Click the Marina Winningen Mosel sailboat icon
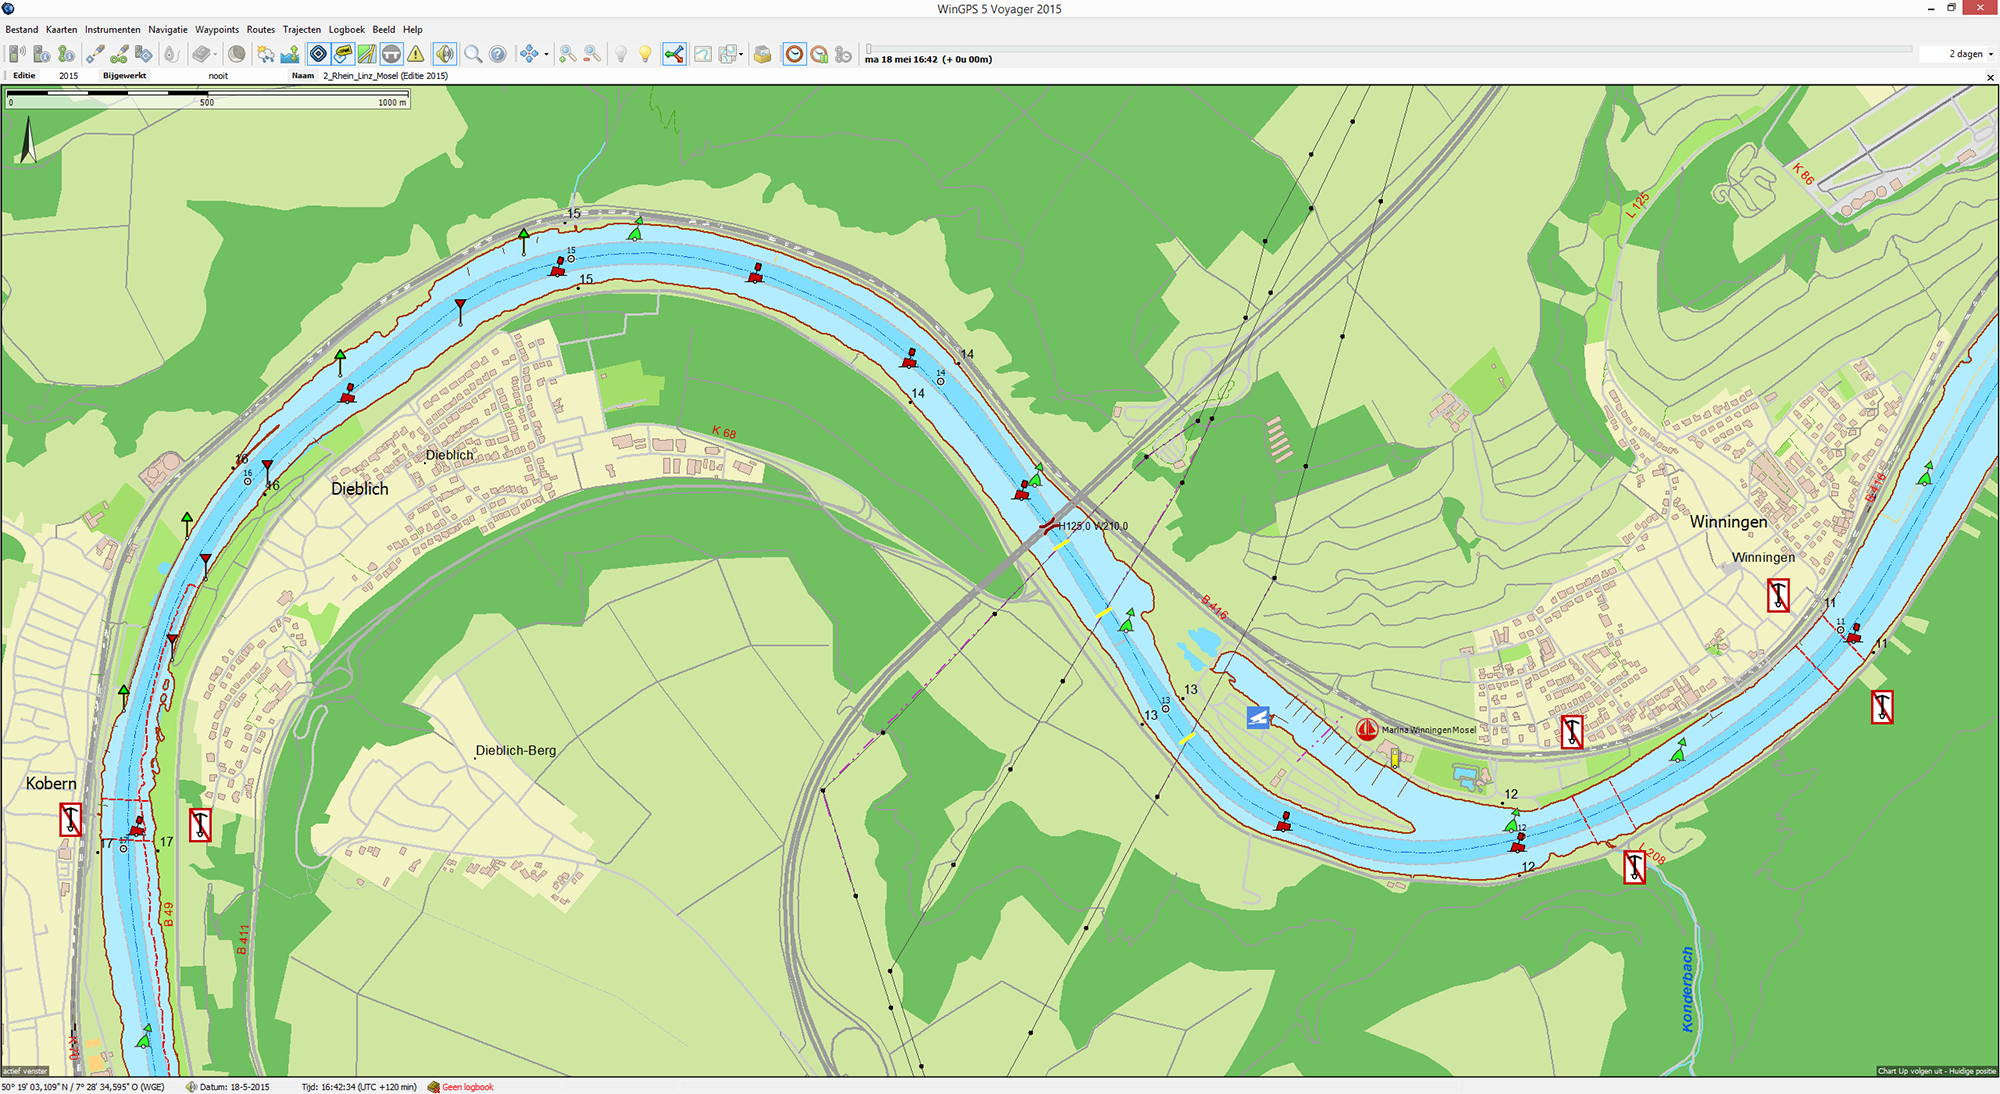The height and width of the screenshot is (1094, 2000). coord(1366,729)
